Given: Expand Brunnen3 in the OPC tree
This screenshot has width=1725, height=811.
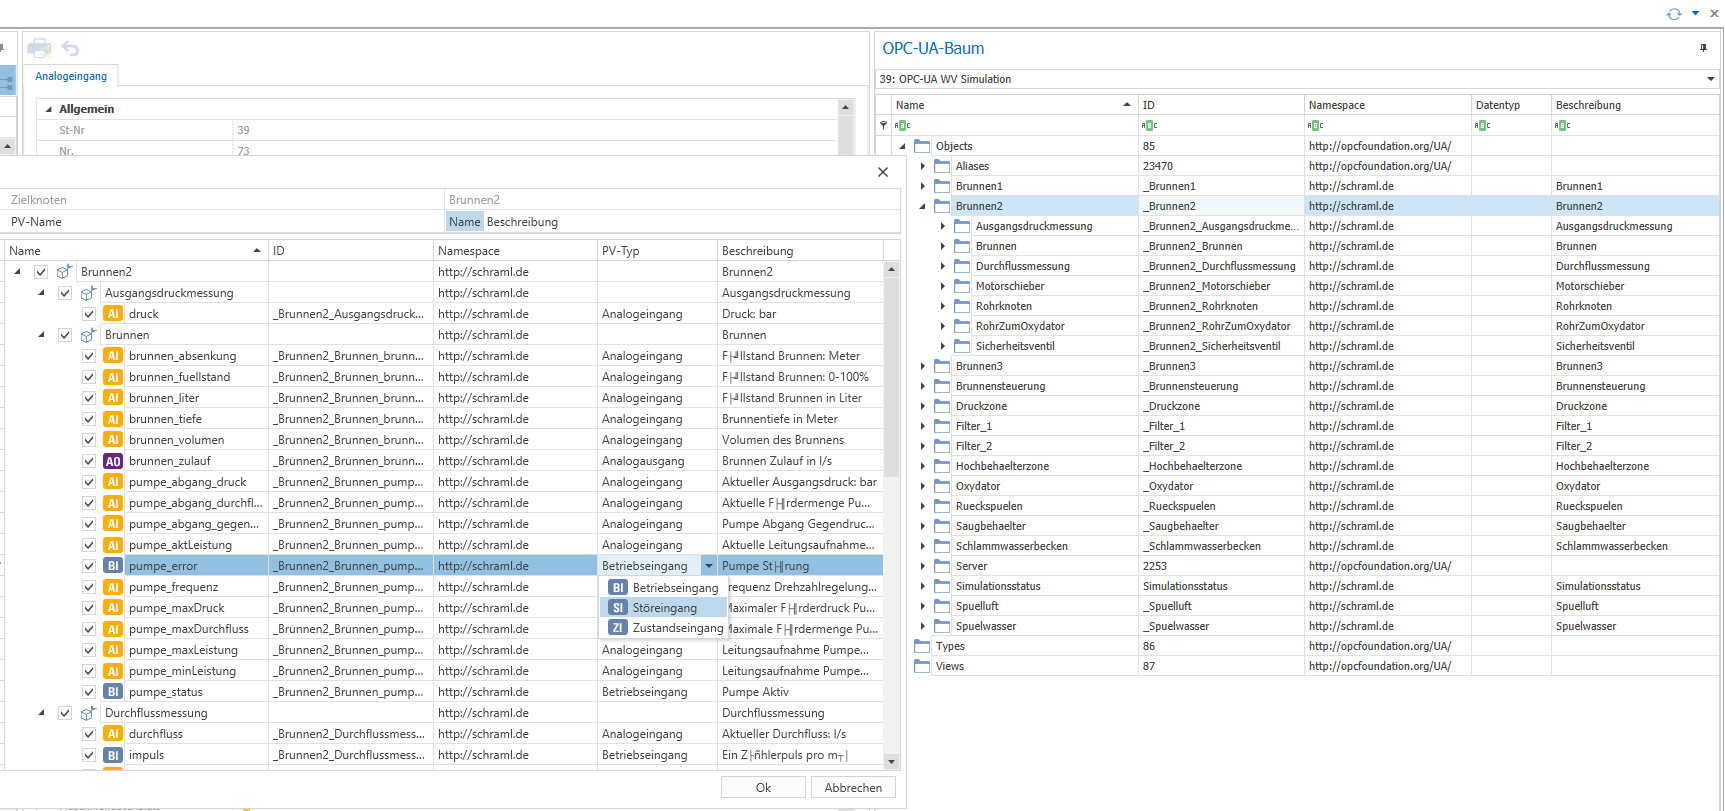Looking at the screenshot, I should click(x=922, y=366).
